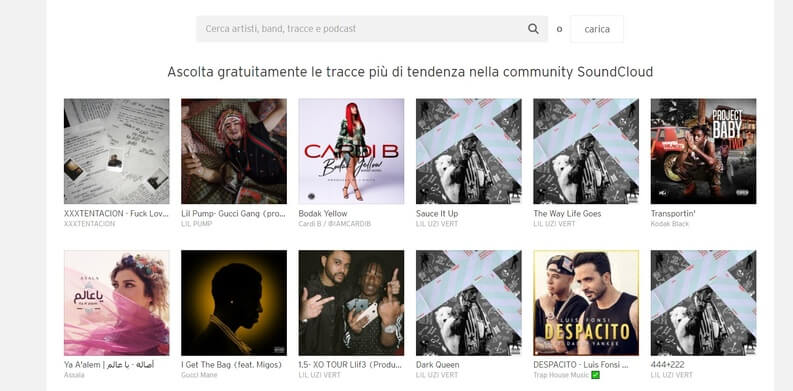Open Sauce It Up cover art

coord(469,151)
